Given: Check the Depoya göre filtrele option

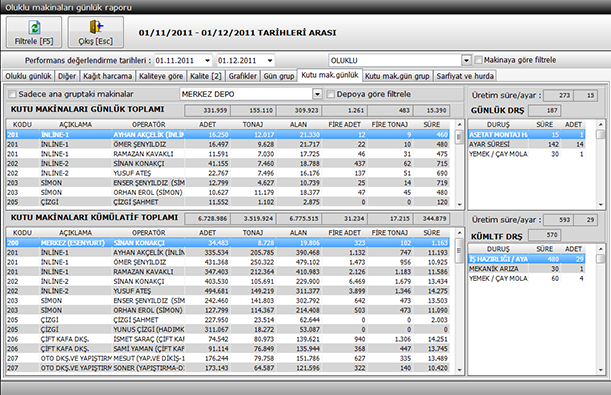Looking at the screenshot, I should [x=330, y=94].
